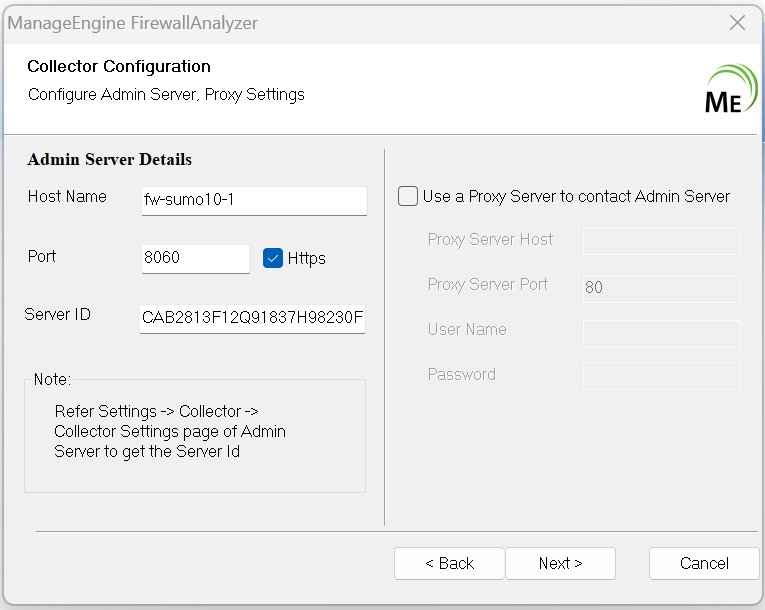The width and height of the screenshot is (765, 610).
Task: Focus the Port field showing 8060
Action: [x=196, y=258]
